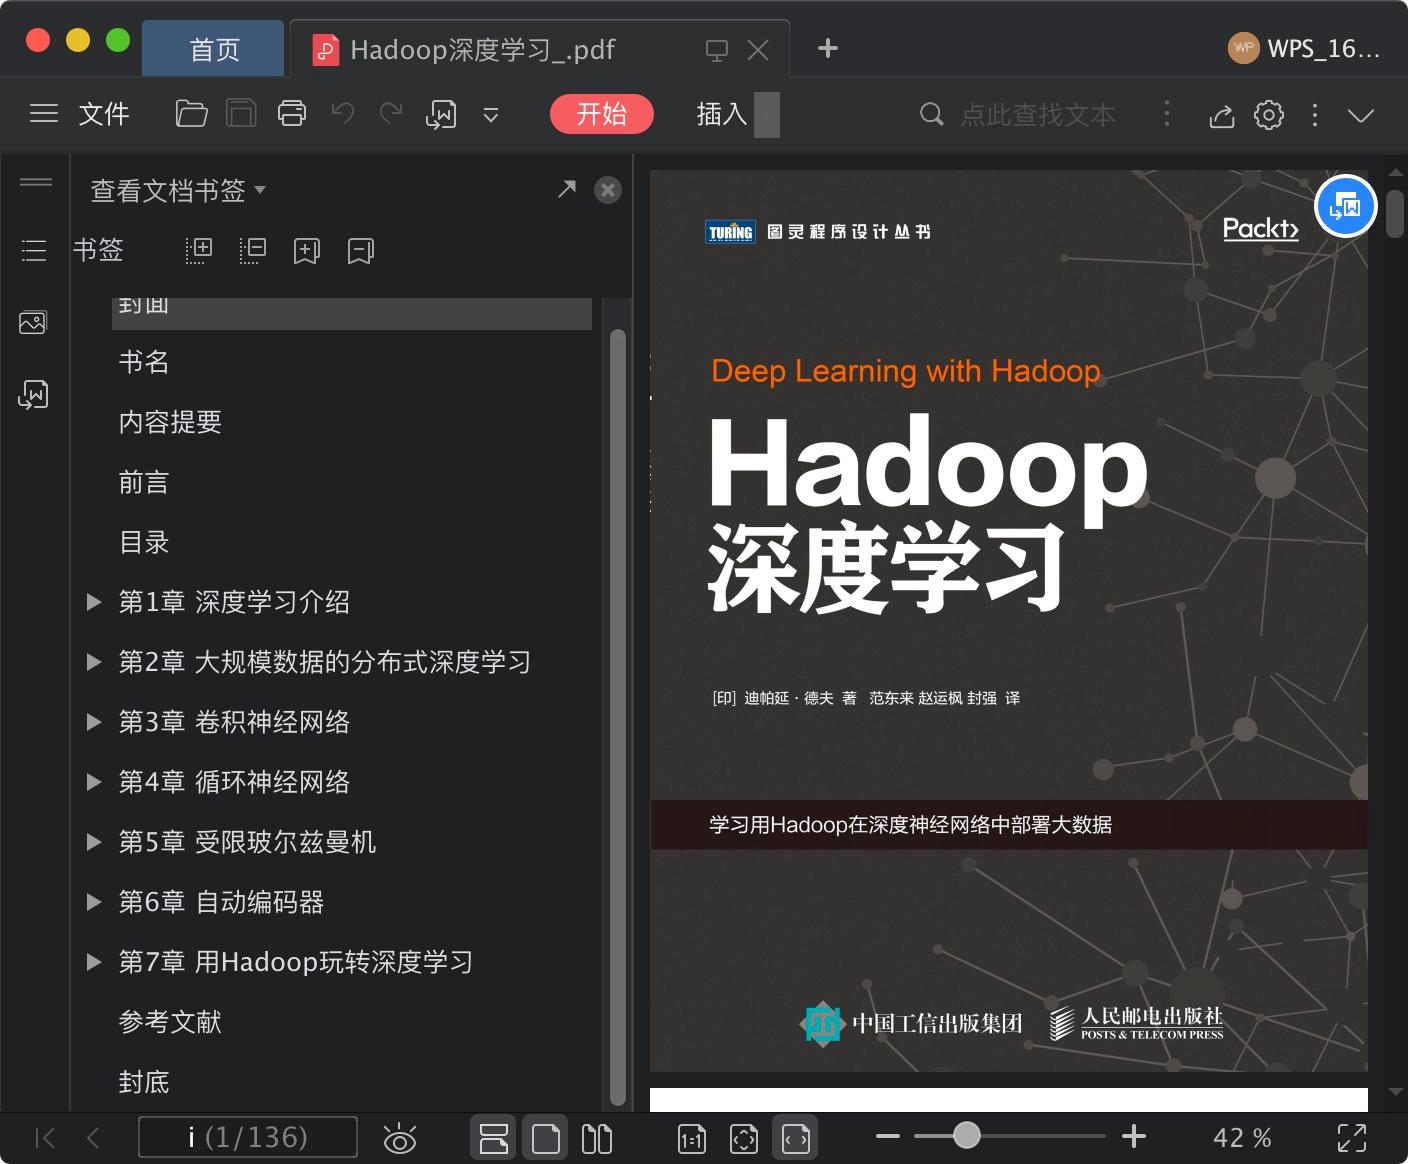Image resolution: width=1408 pixels, height=1164 pixels.
Task: Click the print icon
Action: point(292,114)
